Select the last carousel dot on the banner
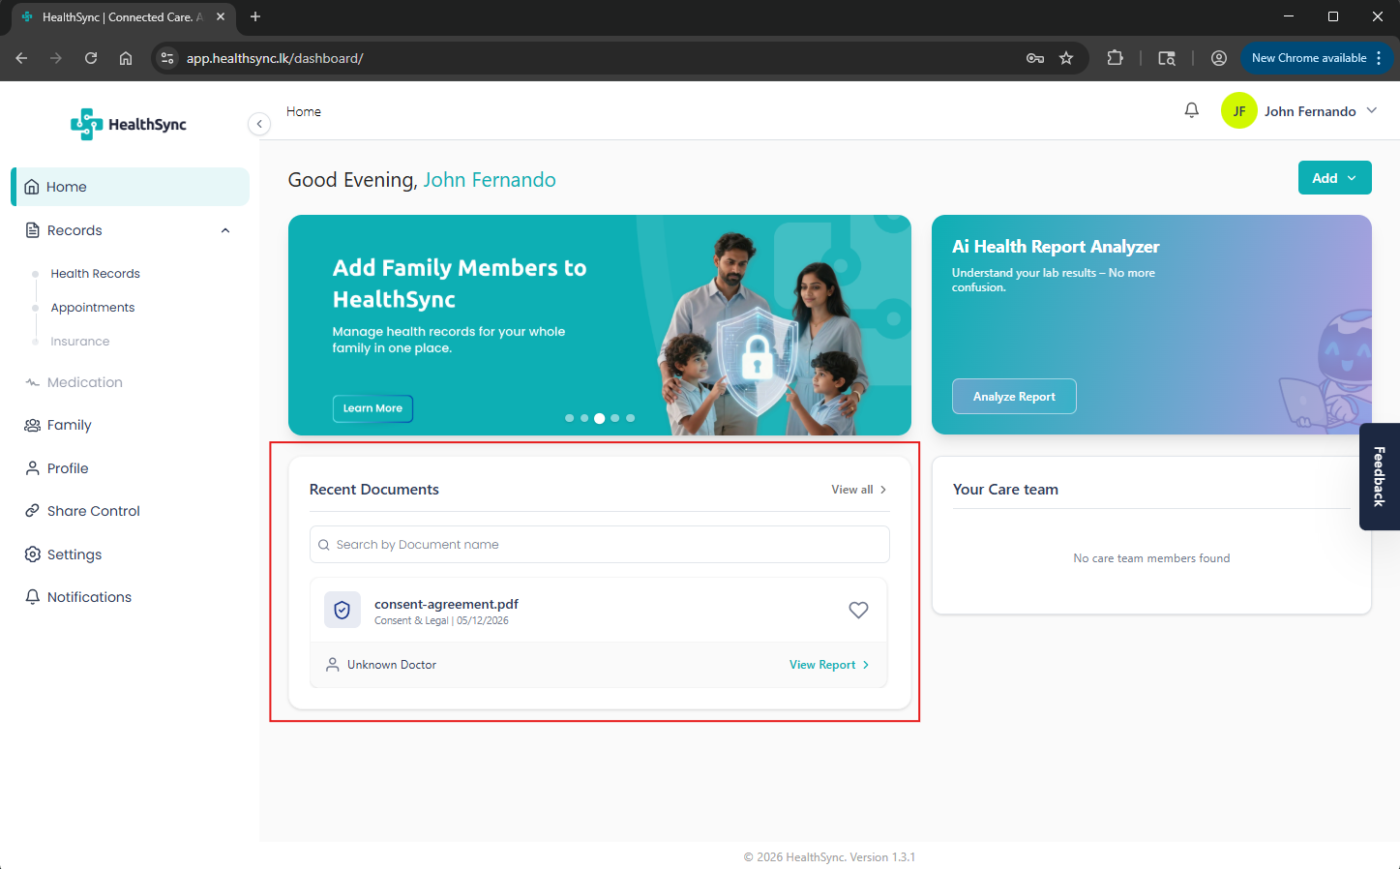1400x869 pixels. pyautogui.click(x=630, y=418)
